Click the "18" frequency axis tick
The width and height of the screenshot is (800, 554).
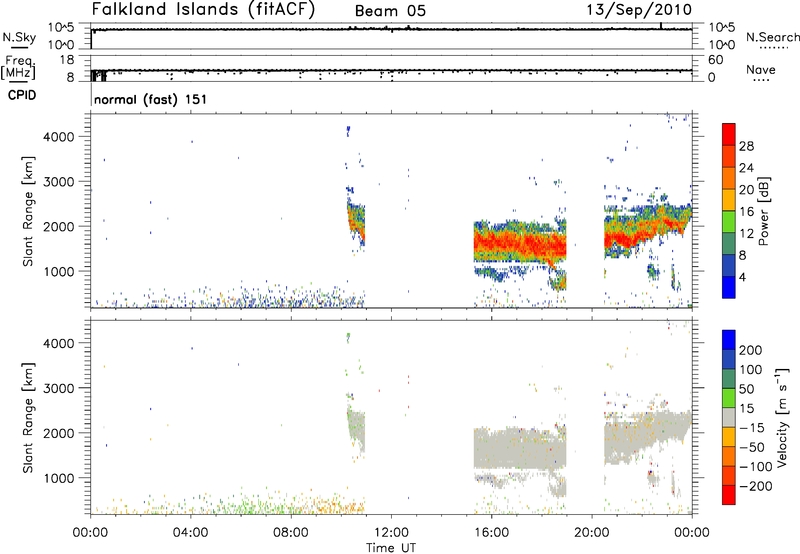tap(66, 60)
